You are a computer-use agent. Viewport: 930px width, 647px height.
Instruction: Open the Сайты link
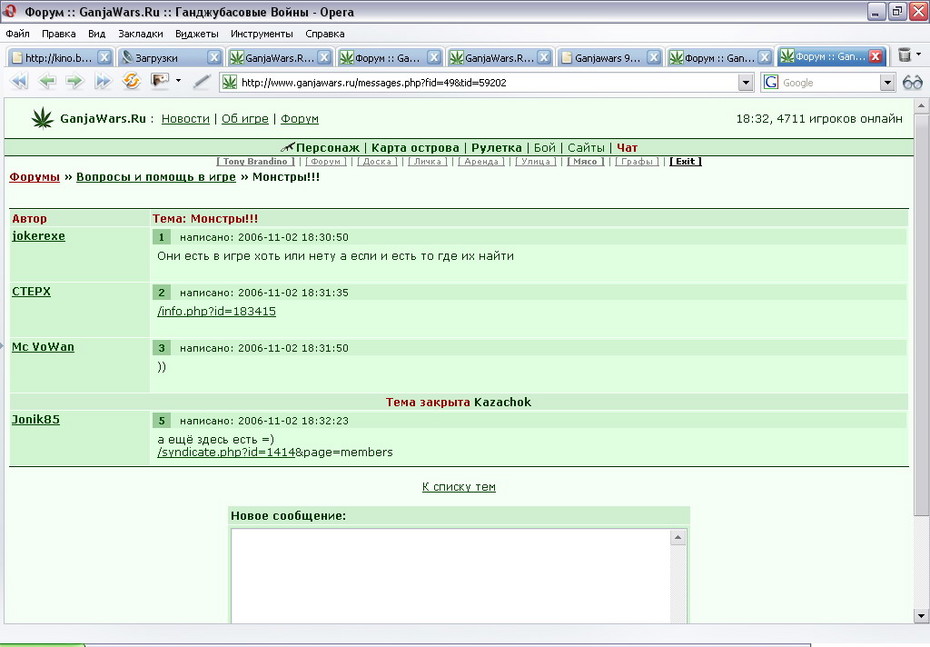[586, 148]
